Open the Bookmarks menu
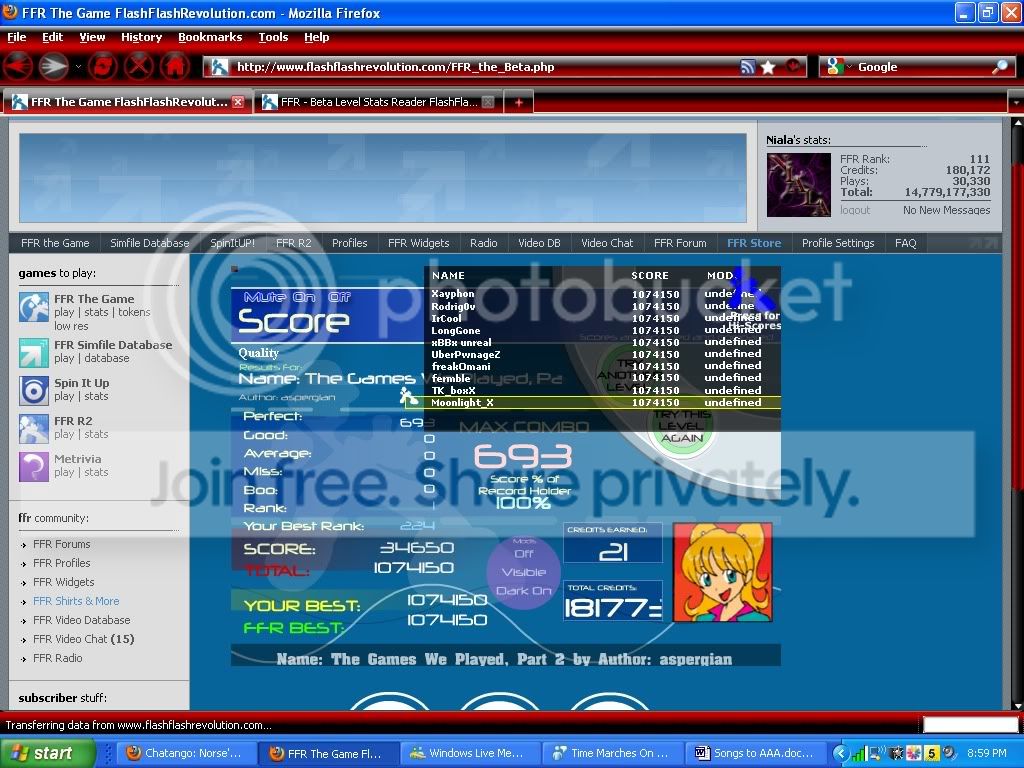 pyautogui.click(x=210, y=37)
